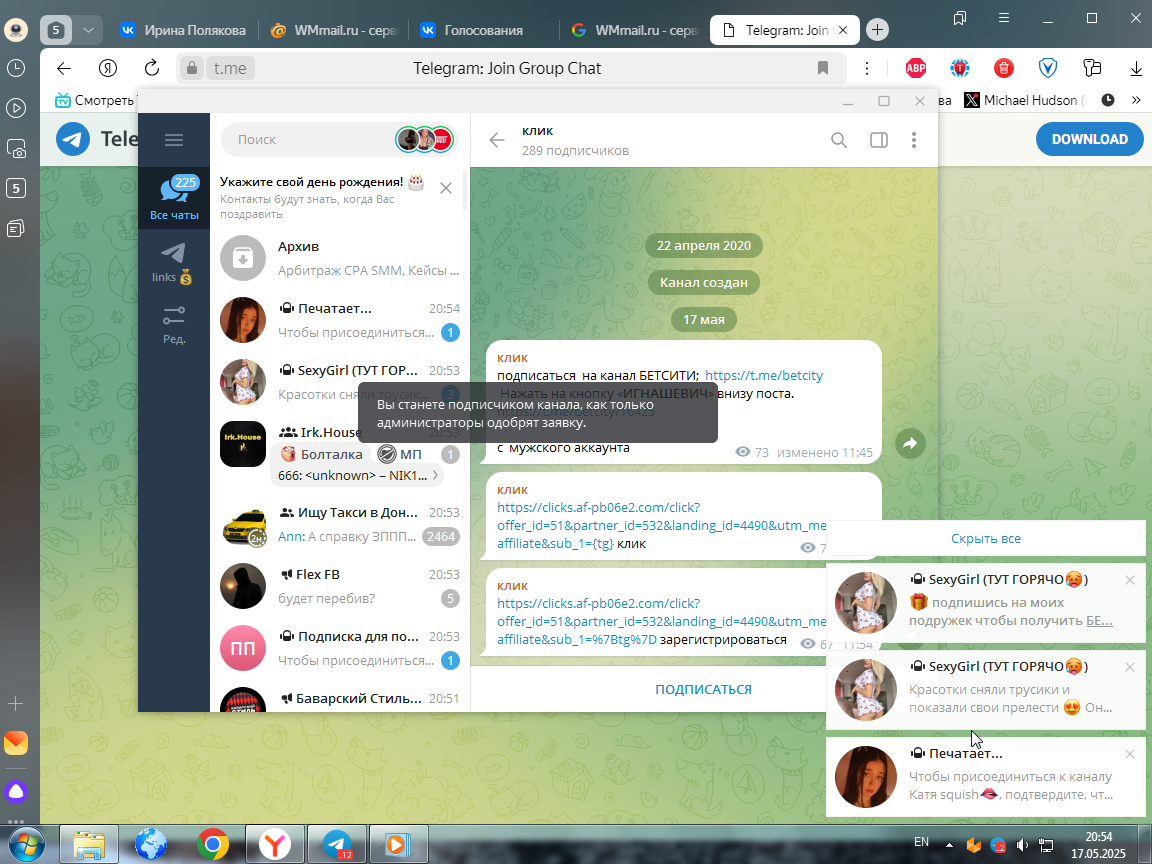
Task: Open the red trash extension icon
Action: 1004,68
